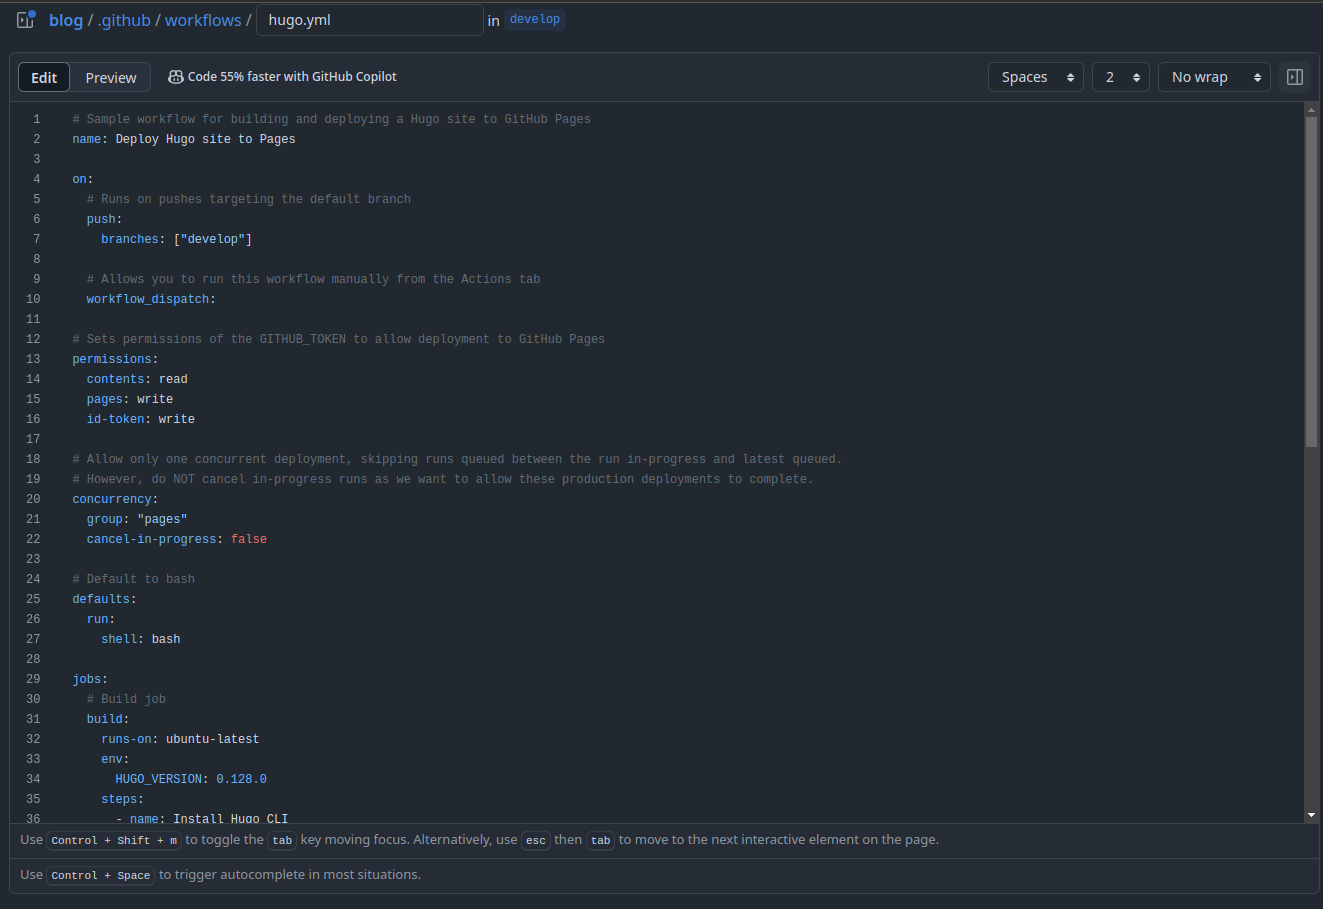Click the 'build:' key on line 31
This screenshot has height=909, width=1323.
tap(108, 719)
